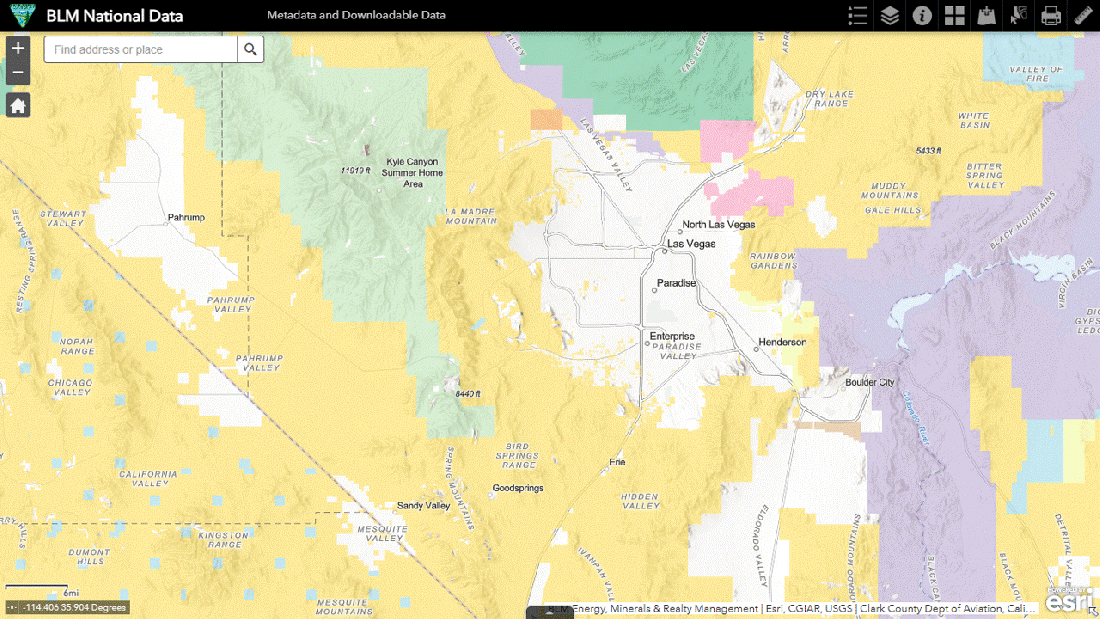Click the search magnifier button
Viewport: 1100px width, 619px height.
pos(250,49)
